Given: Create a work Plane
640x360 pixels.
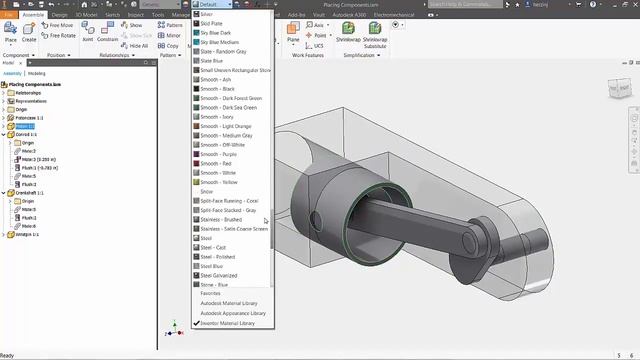Looking at the screenshot, I should click(x=293, y=33).
